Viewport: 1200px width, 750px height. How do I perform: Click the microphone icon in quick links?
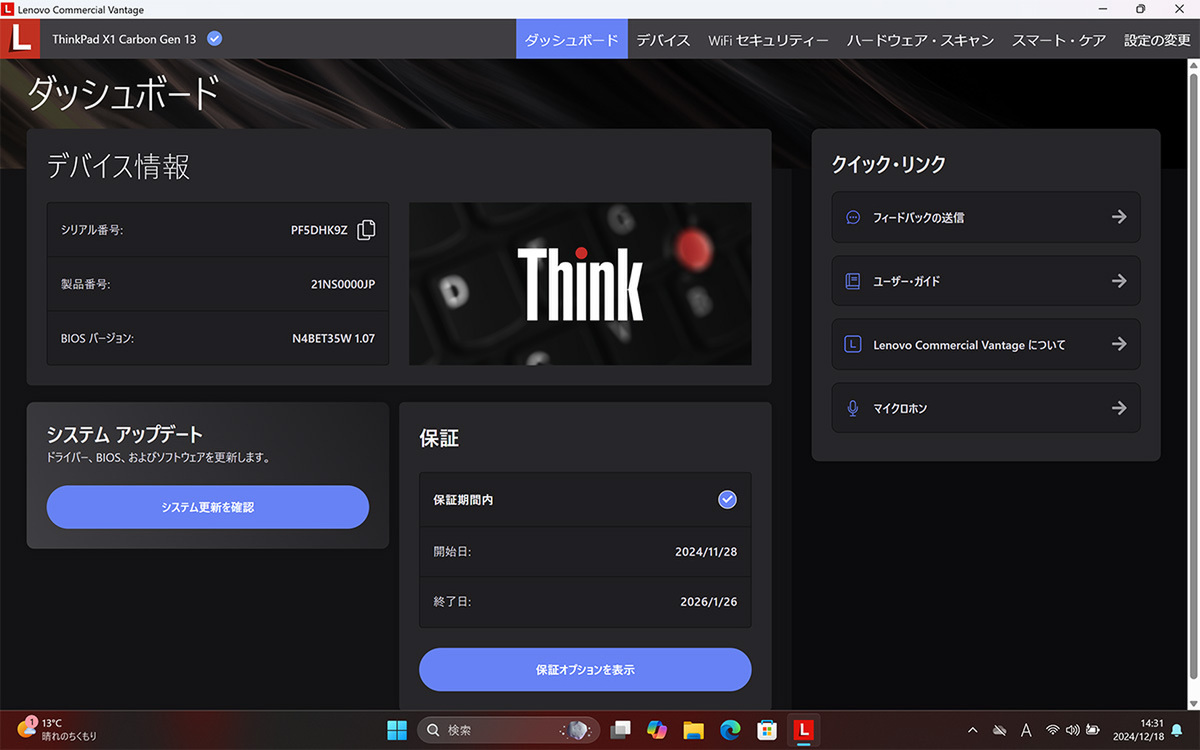coord(853,408)
